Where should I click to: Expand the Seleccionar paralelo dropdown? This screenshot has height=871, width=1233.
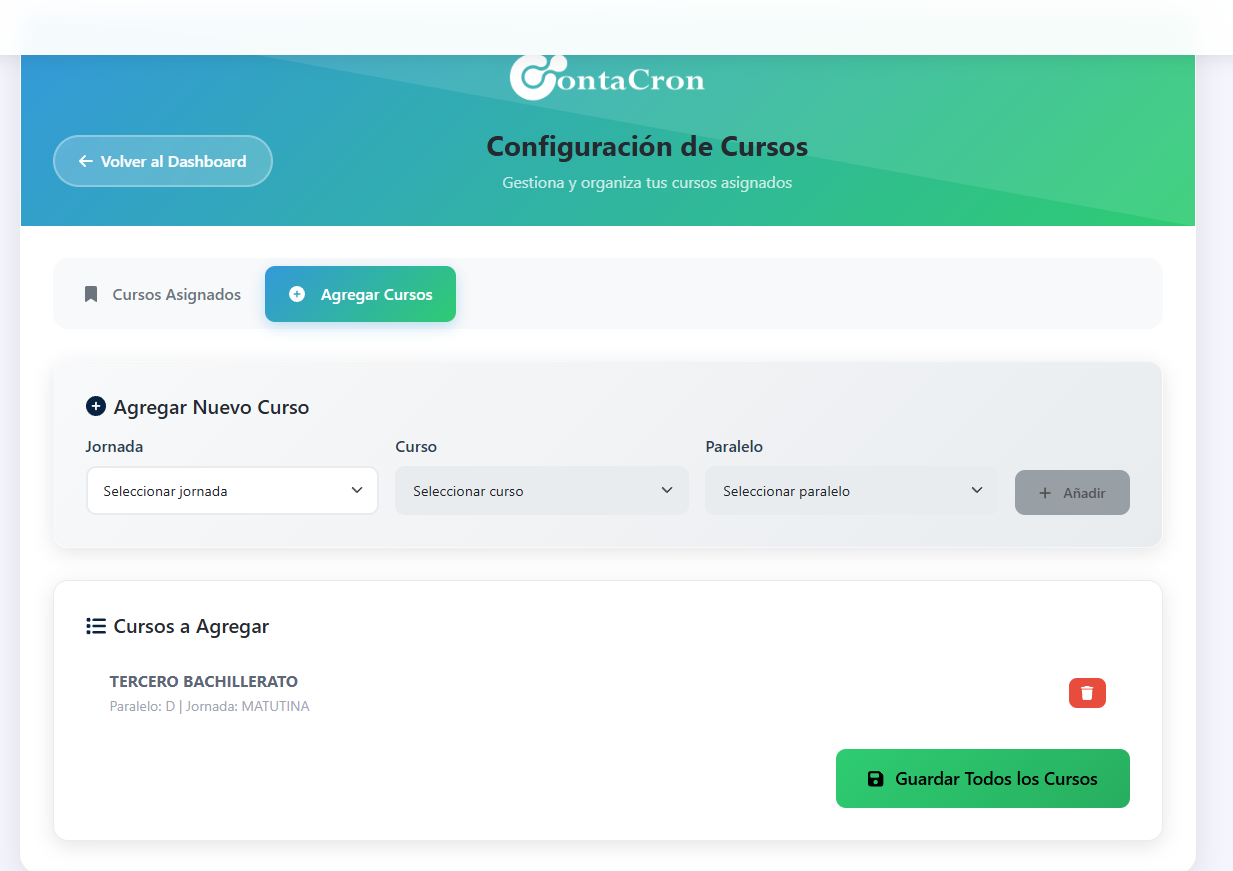click(x=851, y=490)
